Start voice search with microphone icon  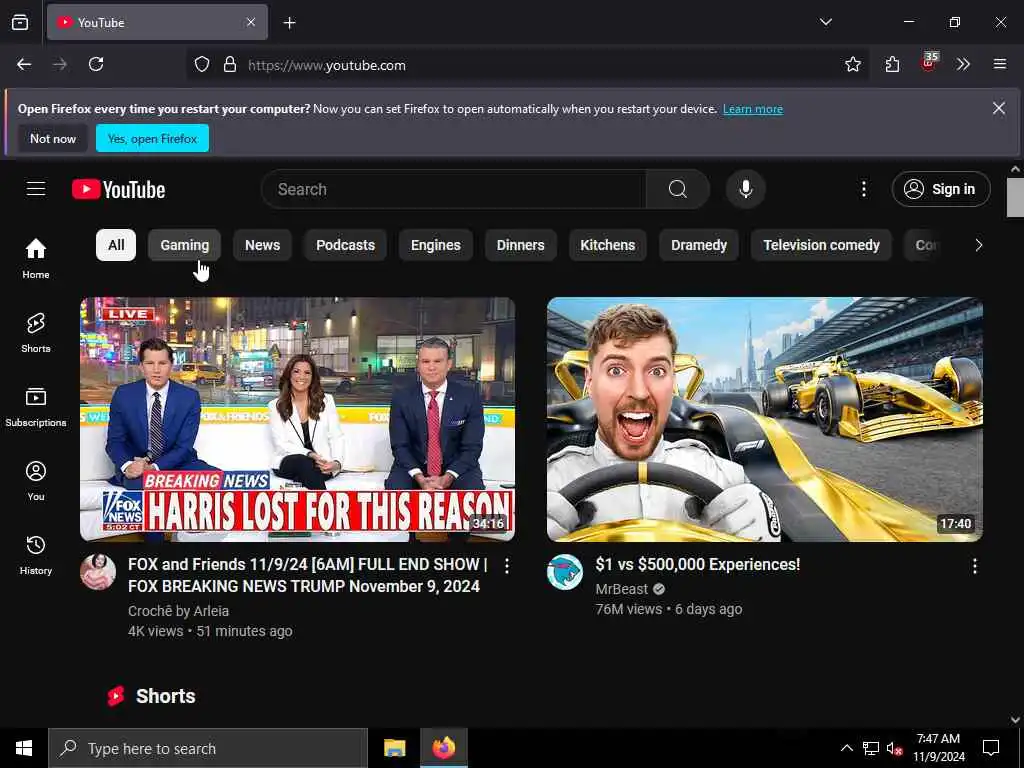click(745, 189)
